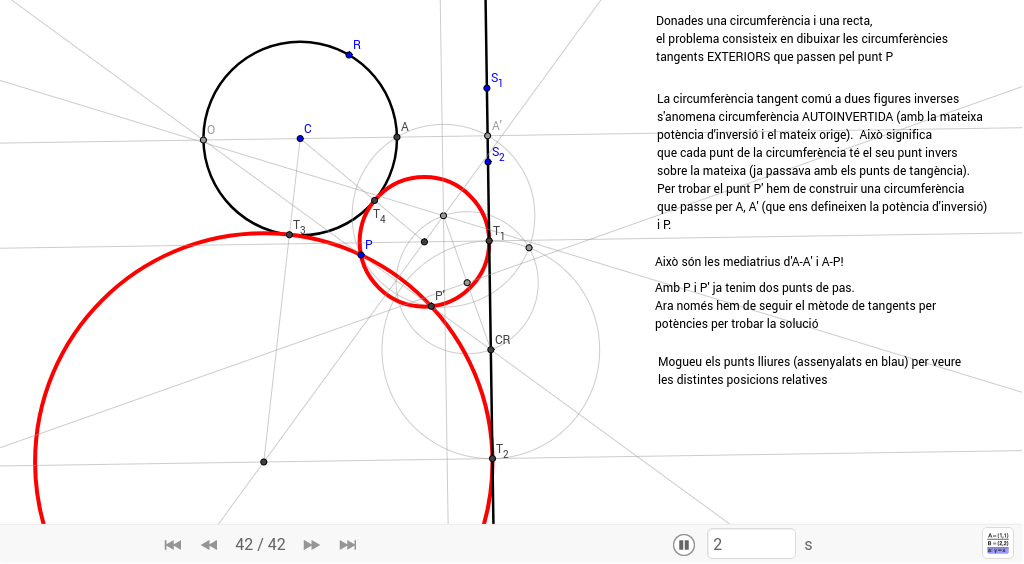Click tangency point T4
This screenshot has height=564, width=1024.
point(374,200)
